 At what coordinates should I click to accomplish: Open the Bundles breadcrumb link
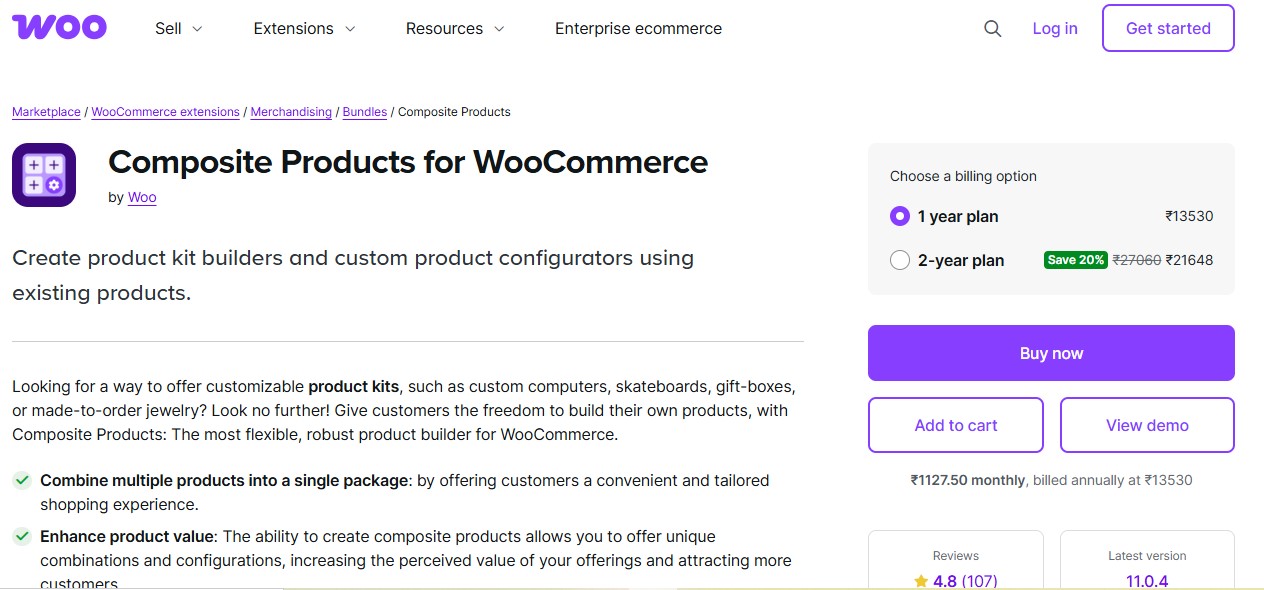point(364,112)
